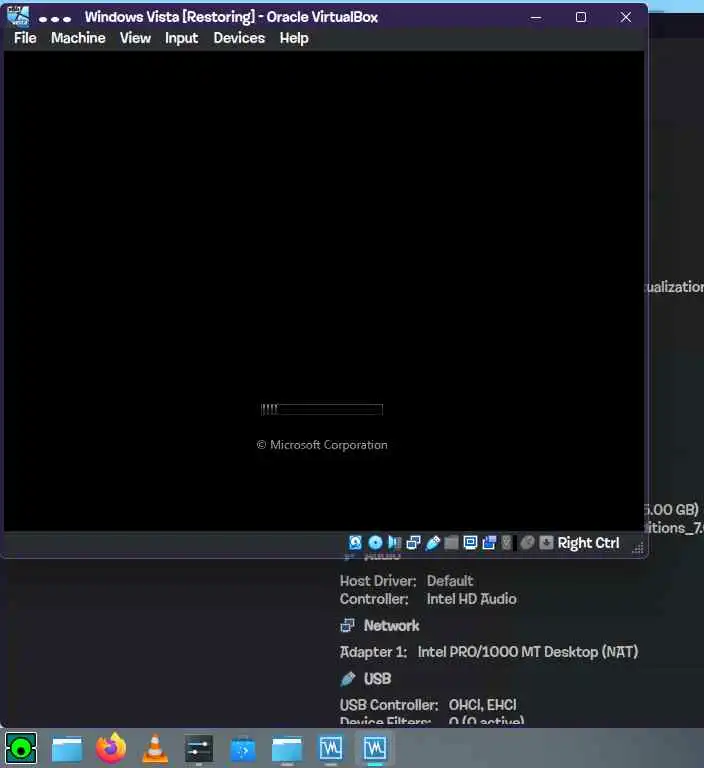The width and height of the screenshot is (704, 768).
Task: Click the USB plug icon beside USB header
Action: 347,679
